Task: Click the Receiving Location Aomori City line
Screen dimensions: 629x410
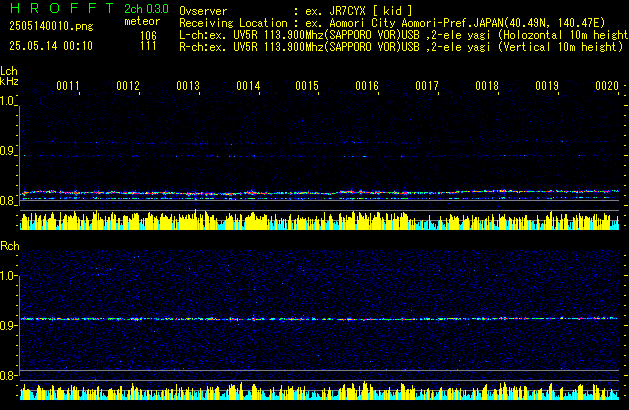Action: click(x=392, y=23)
